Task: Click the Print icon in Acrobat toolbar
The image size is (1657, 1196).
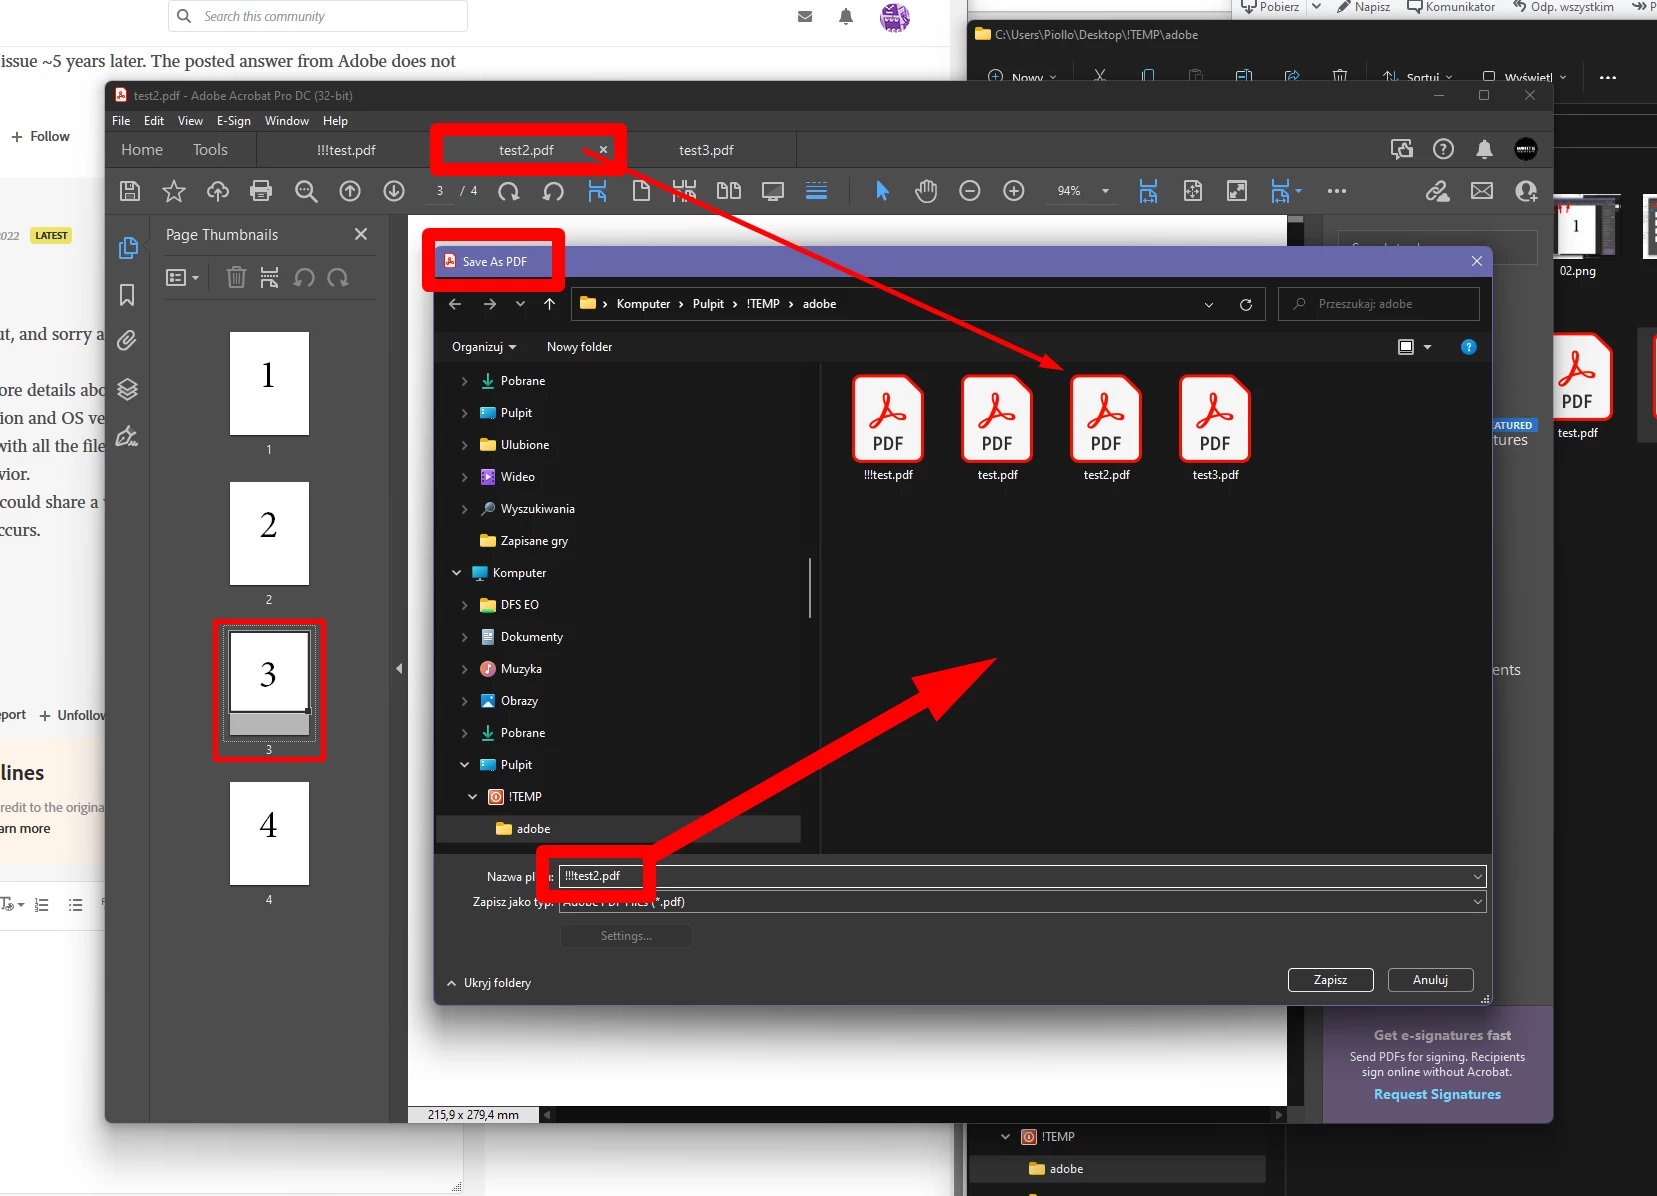Action: (261, 191)
